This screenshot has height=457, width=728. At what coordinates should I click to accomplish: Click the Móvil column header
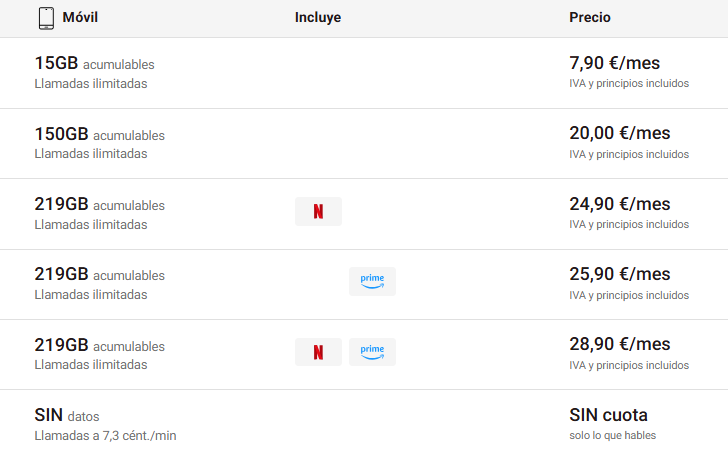tap(80, 18)
